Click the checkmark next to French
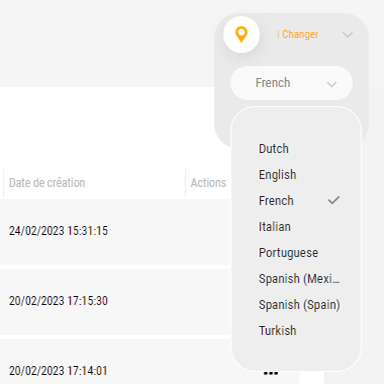 [x=334, y=200]
